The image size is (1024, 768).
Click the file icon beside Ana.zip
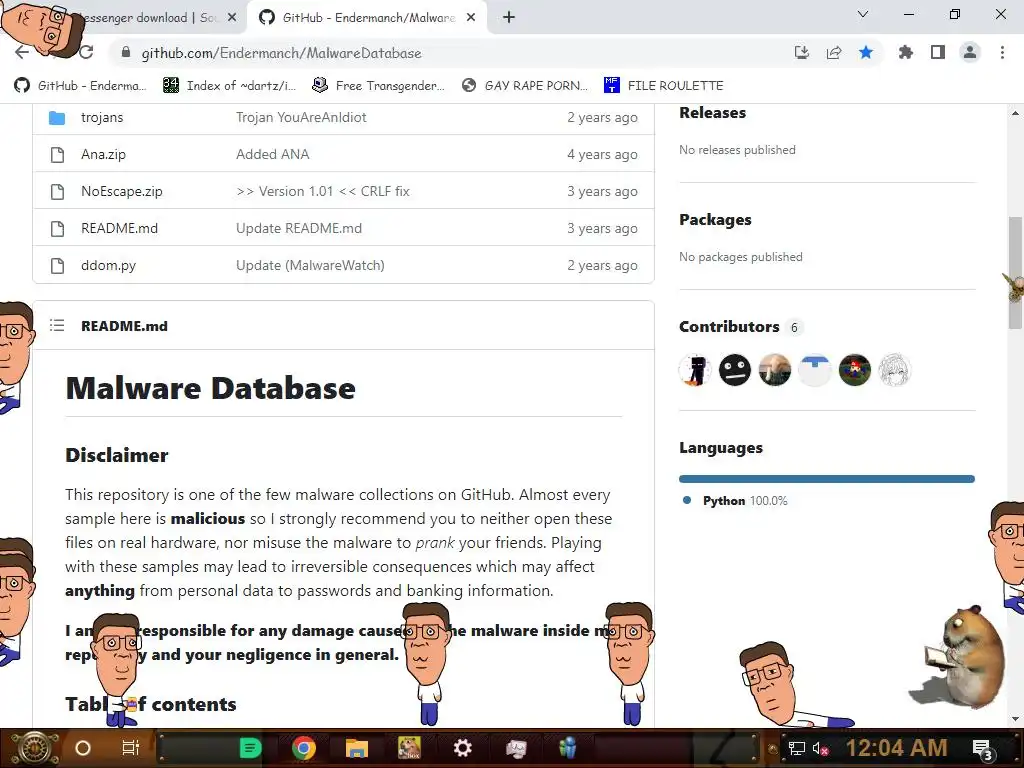point(57,155)
